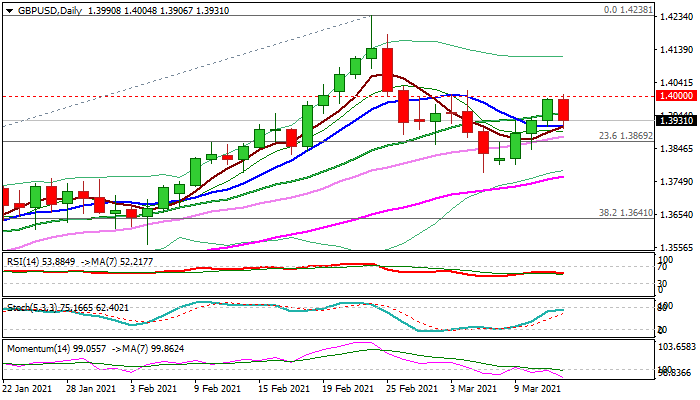Click the 9 Mar 2021 date label
The width and height of the screenshot is (700, 400).
[537, 388]
